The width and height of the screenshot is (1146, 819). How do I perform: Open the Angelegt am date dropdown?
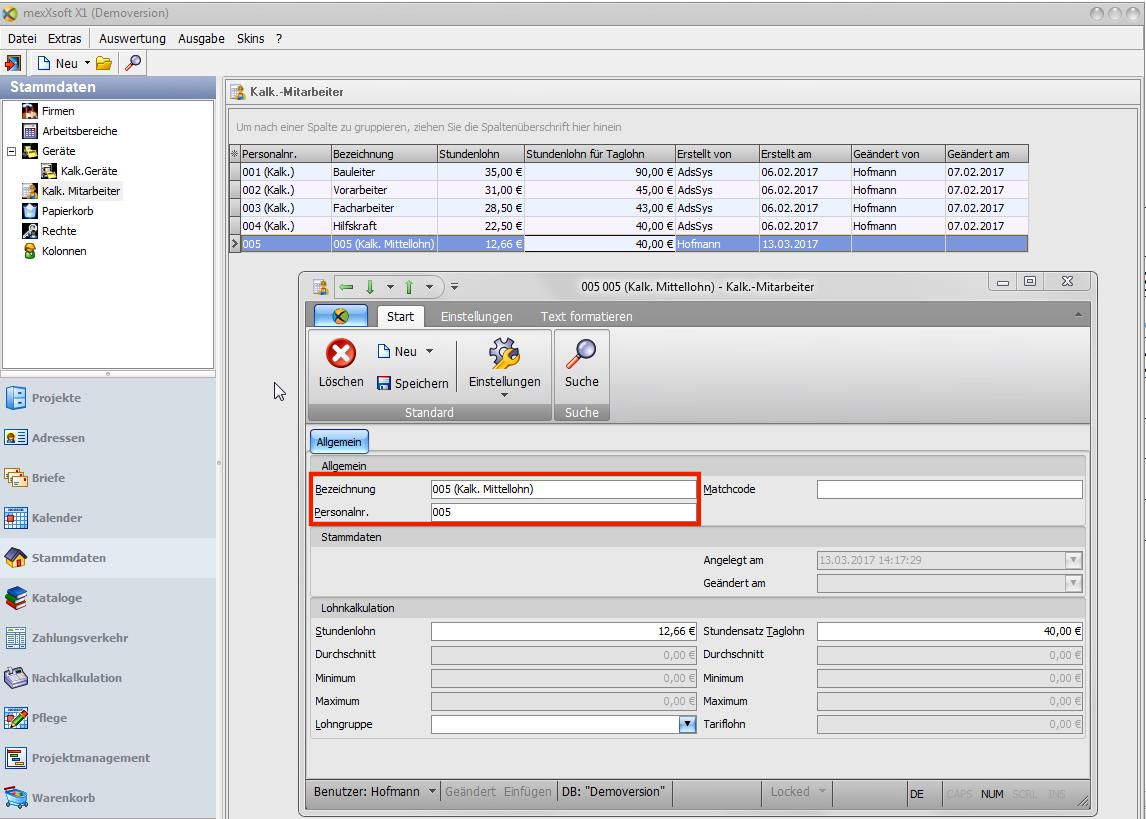pyautogui.click(x=1073, y=560)
